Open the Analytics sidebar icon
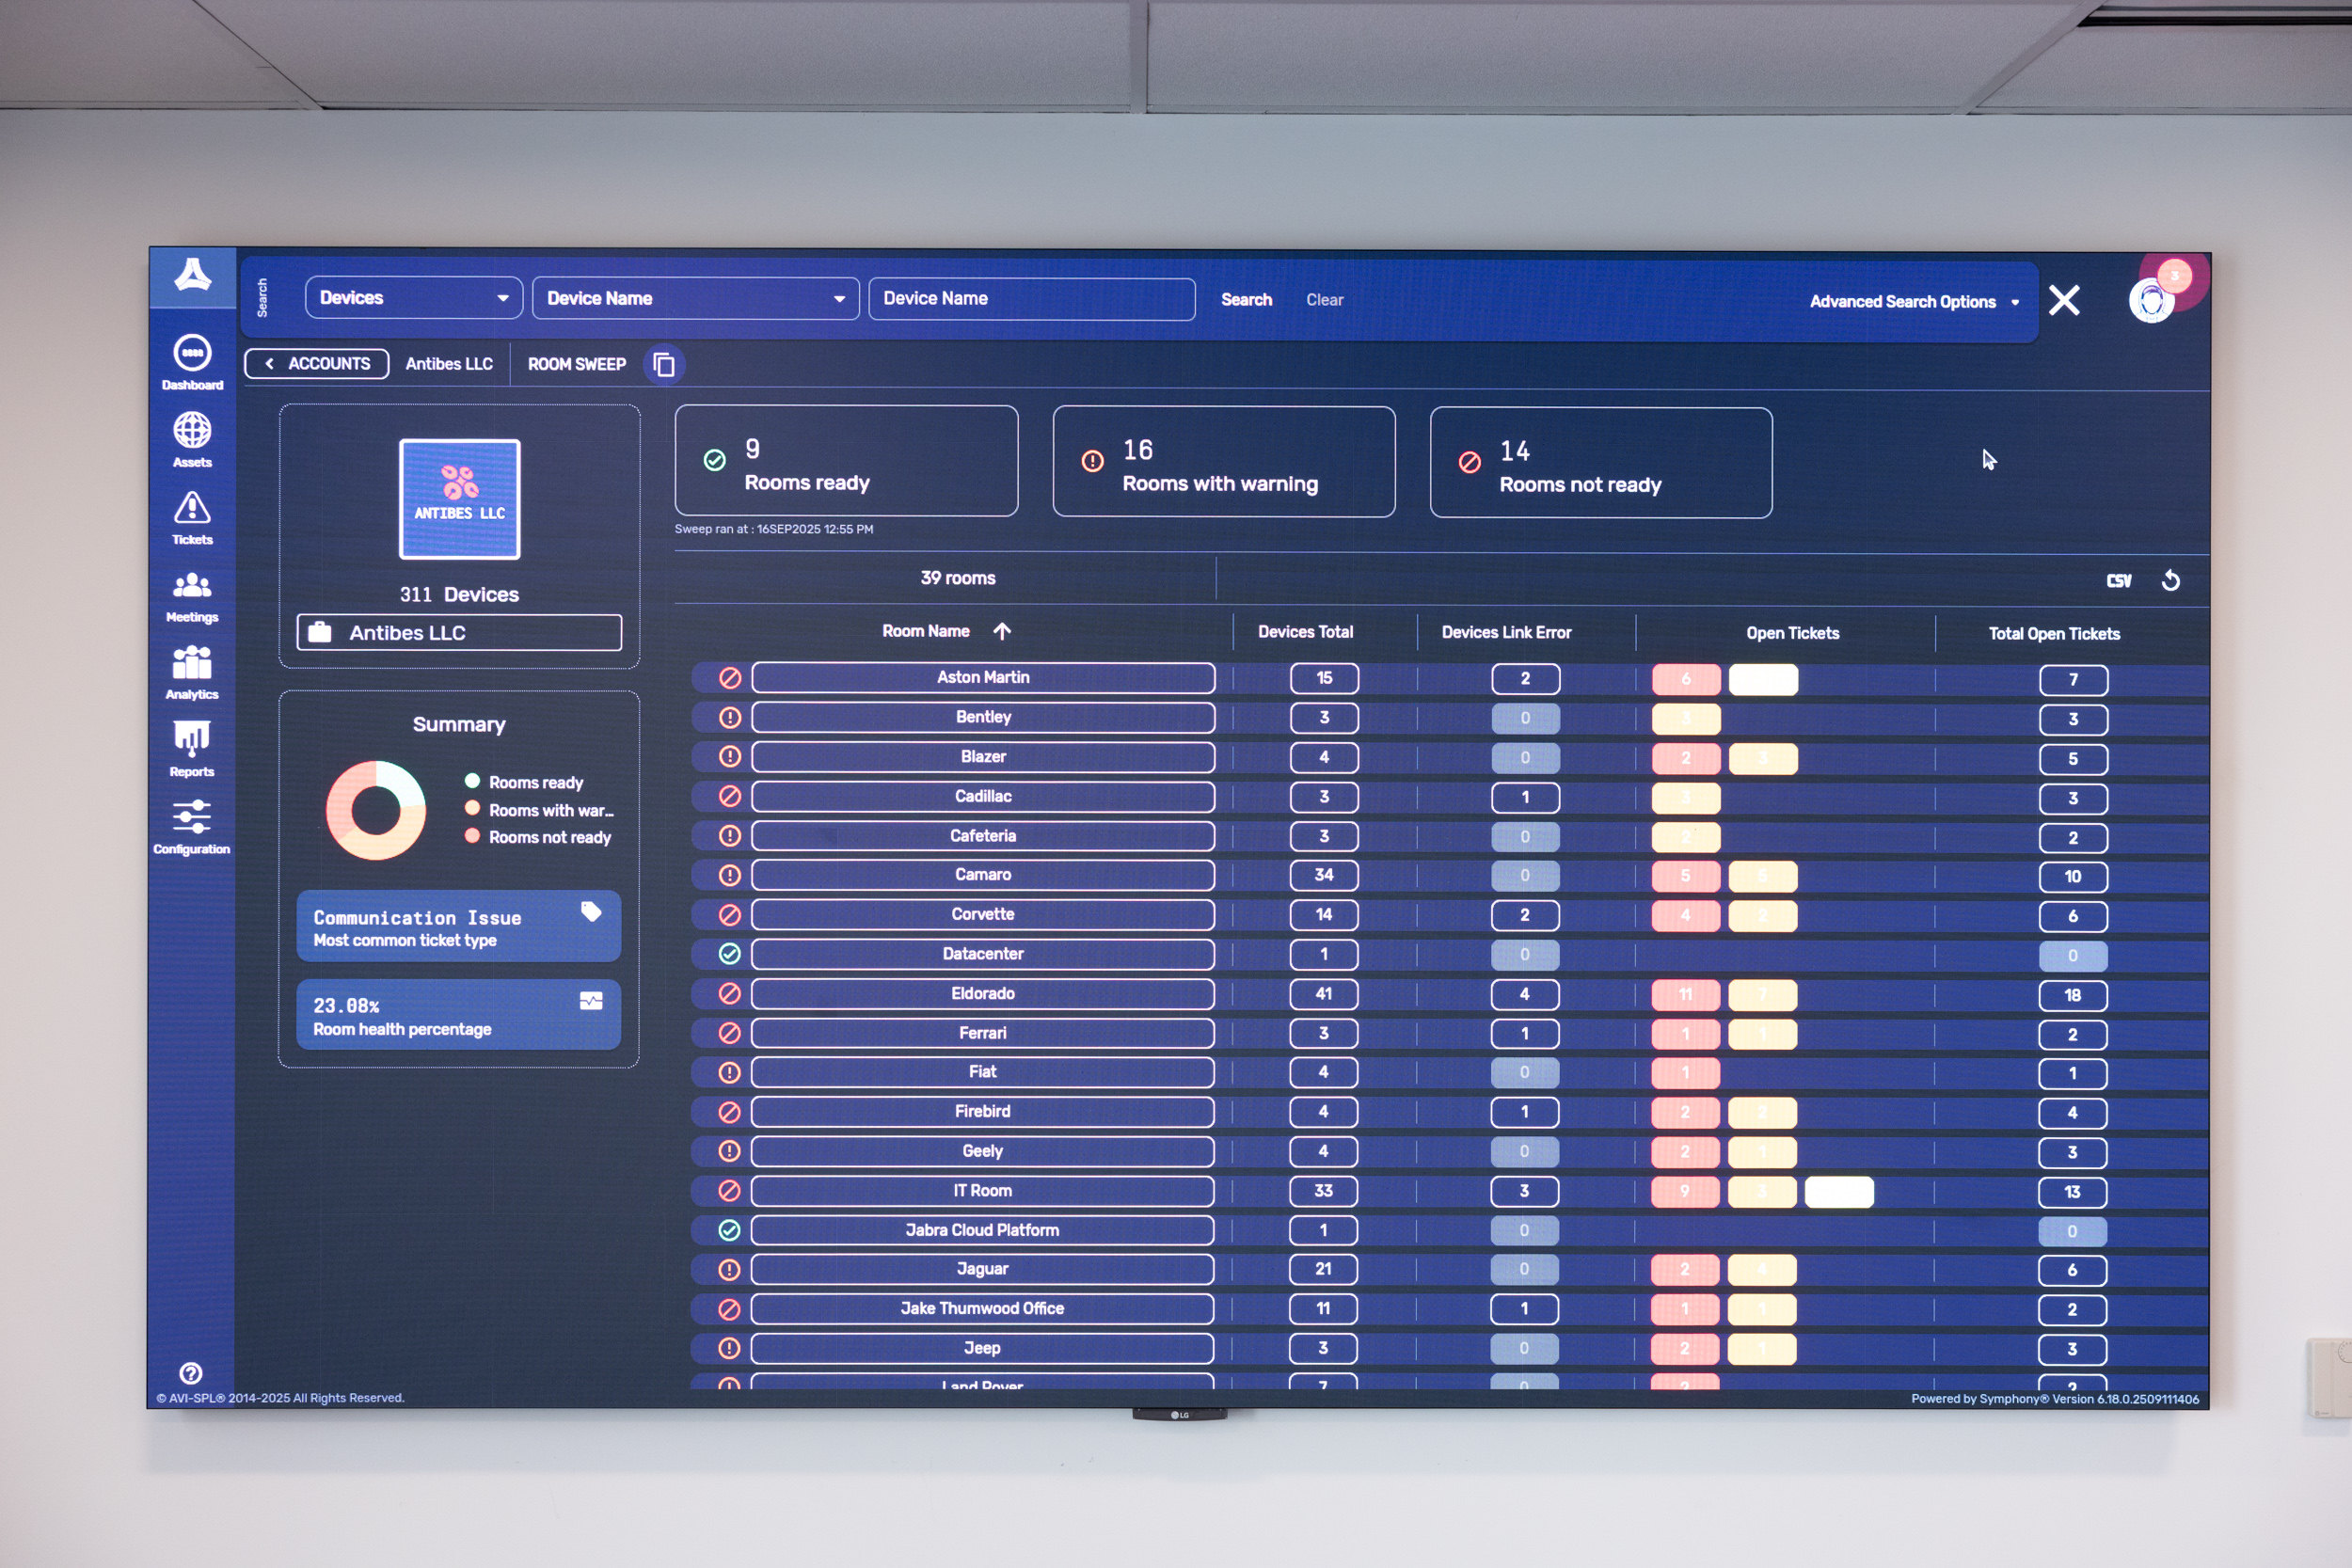Image resolution: width=2352 pixels, height=1568 pixels. [192, 663]
